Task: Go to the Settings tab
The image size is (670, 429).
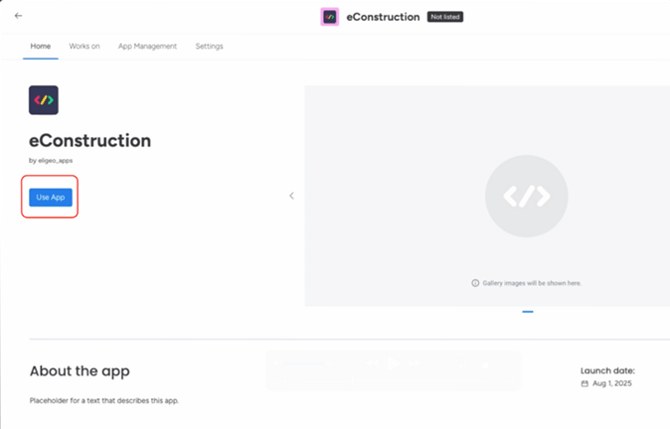Action: [x=209, y=46]
